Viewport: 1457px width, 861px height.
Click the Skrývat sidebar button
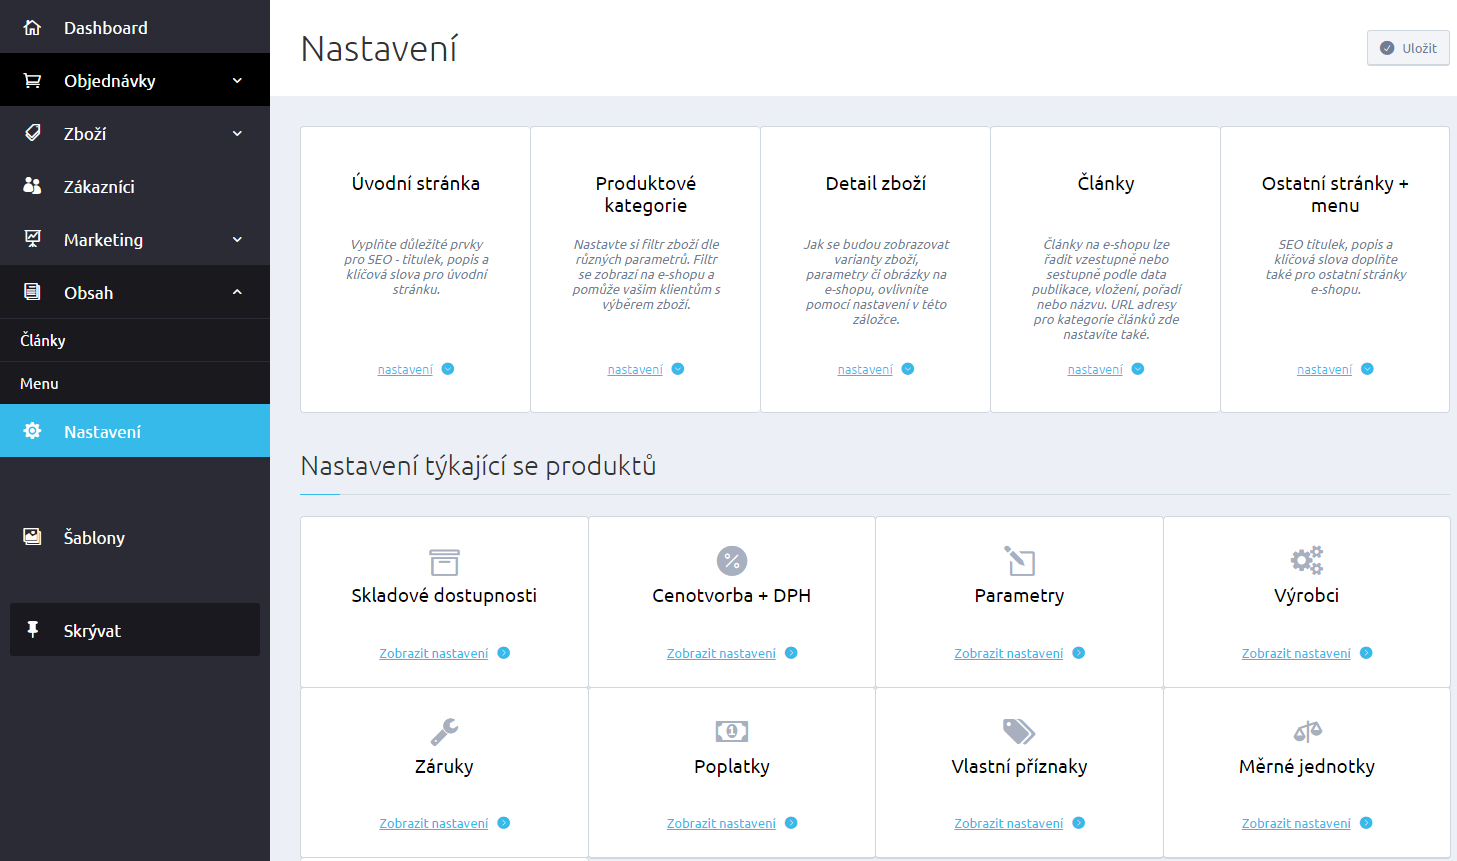[135, 630]
